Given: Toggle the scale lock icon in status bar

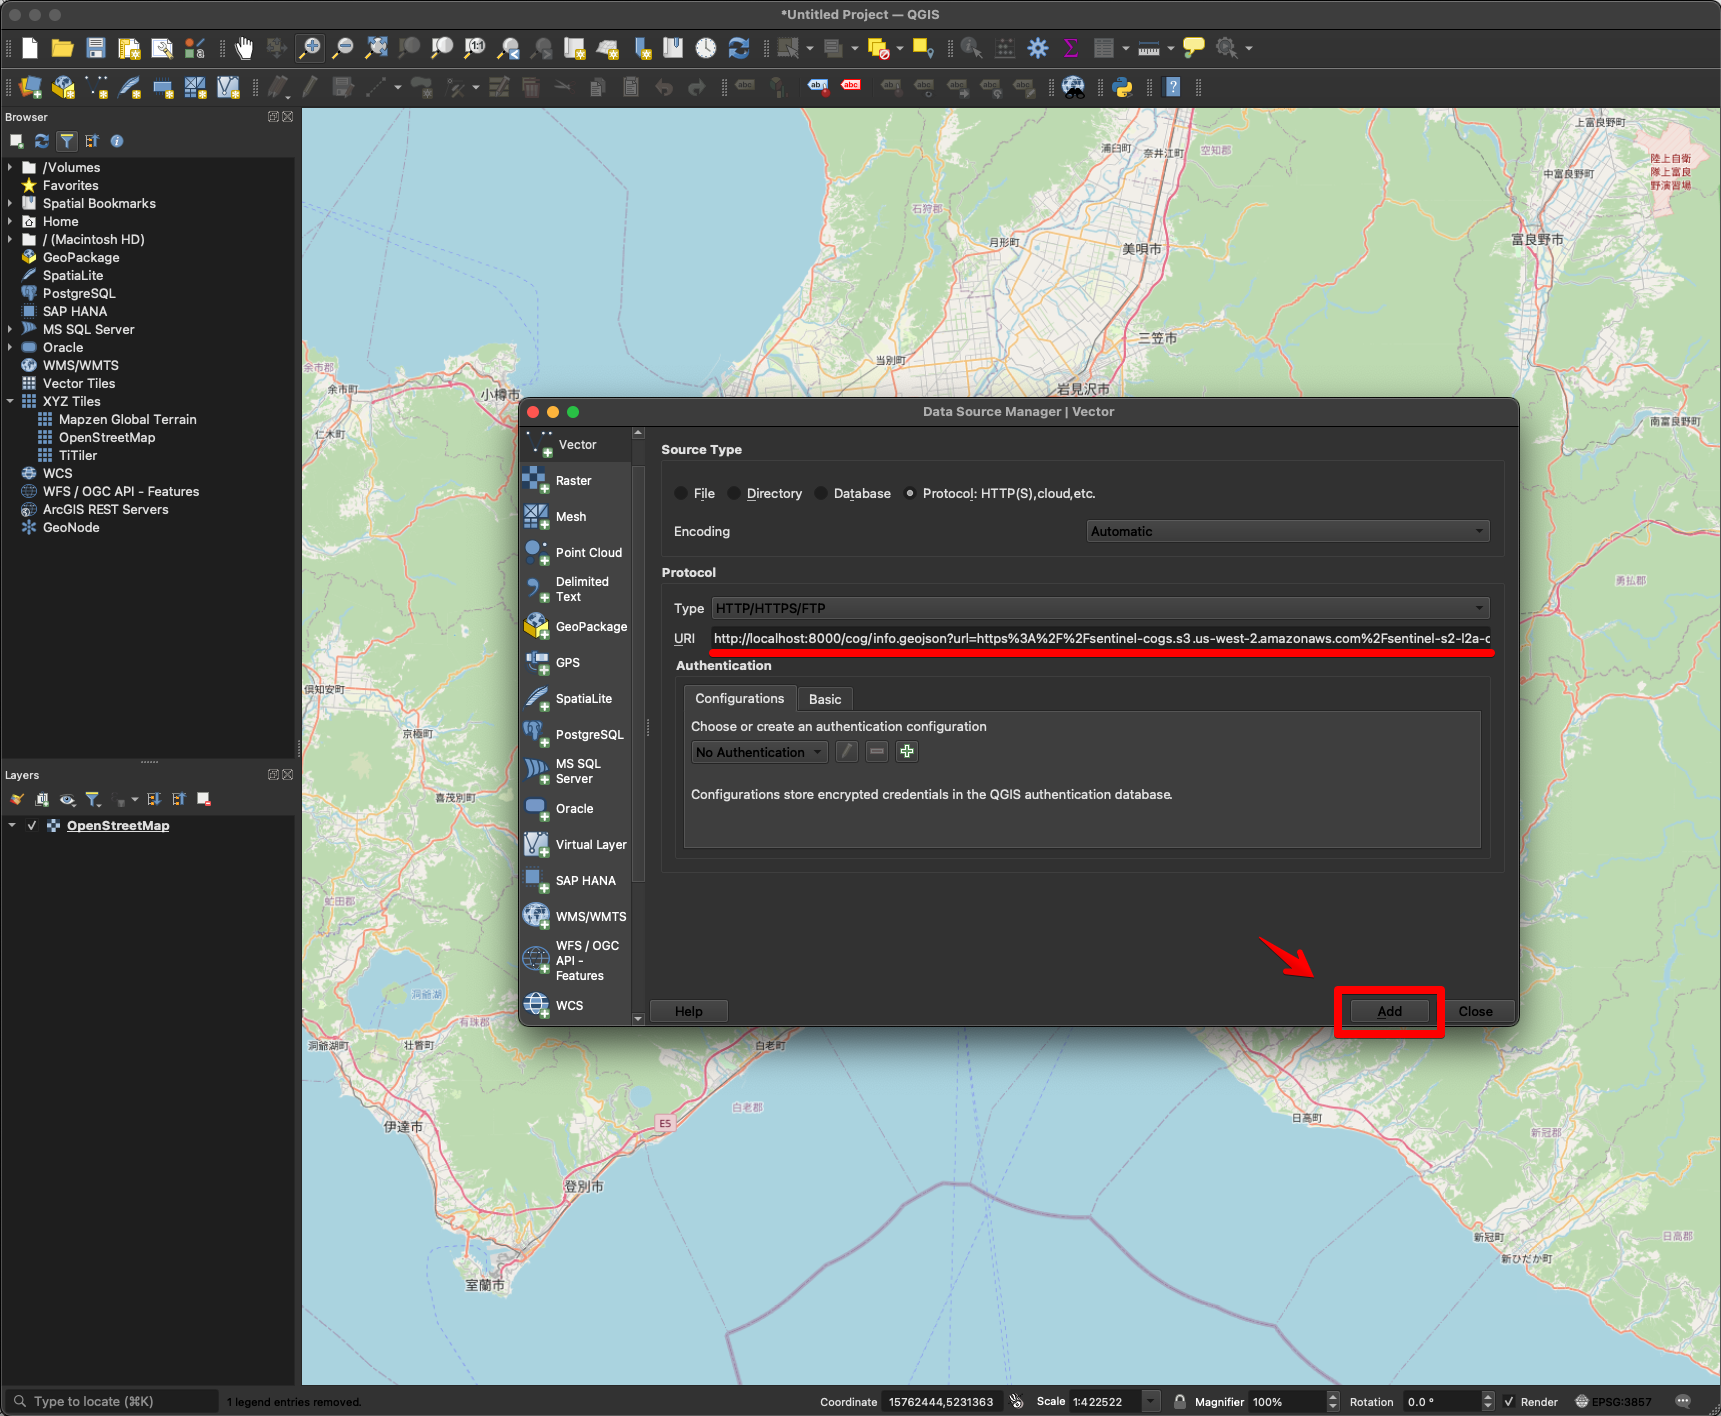Looking at the screenshot, I should pyautogui.click(x=1180, y=1401).
